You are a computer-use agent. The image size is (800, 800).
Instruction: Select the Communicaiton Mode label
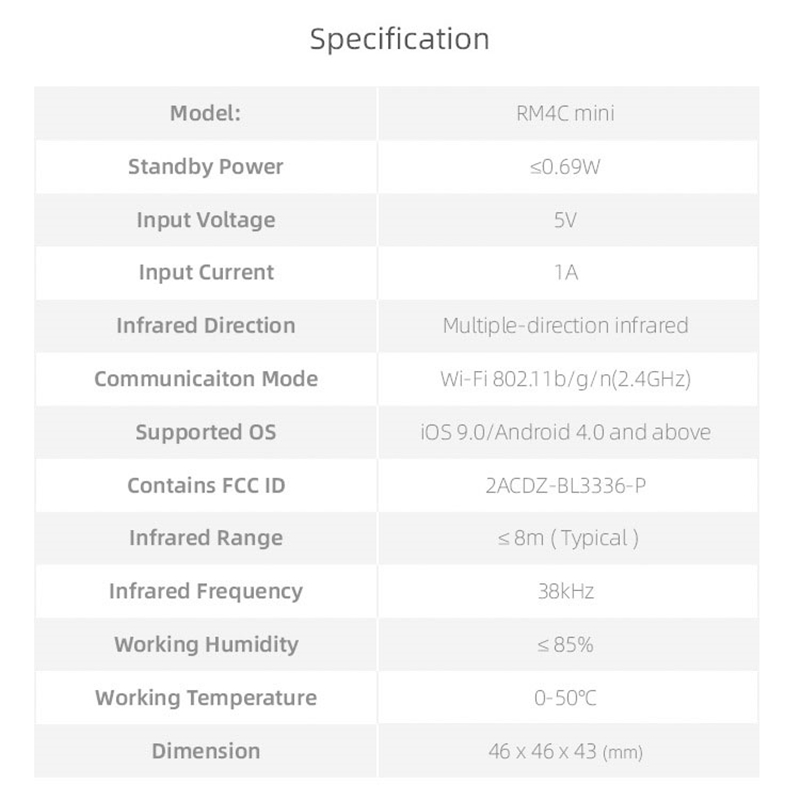pos(206,379)
